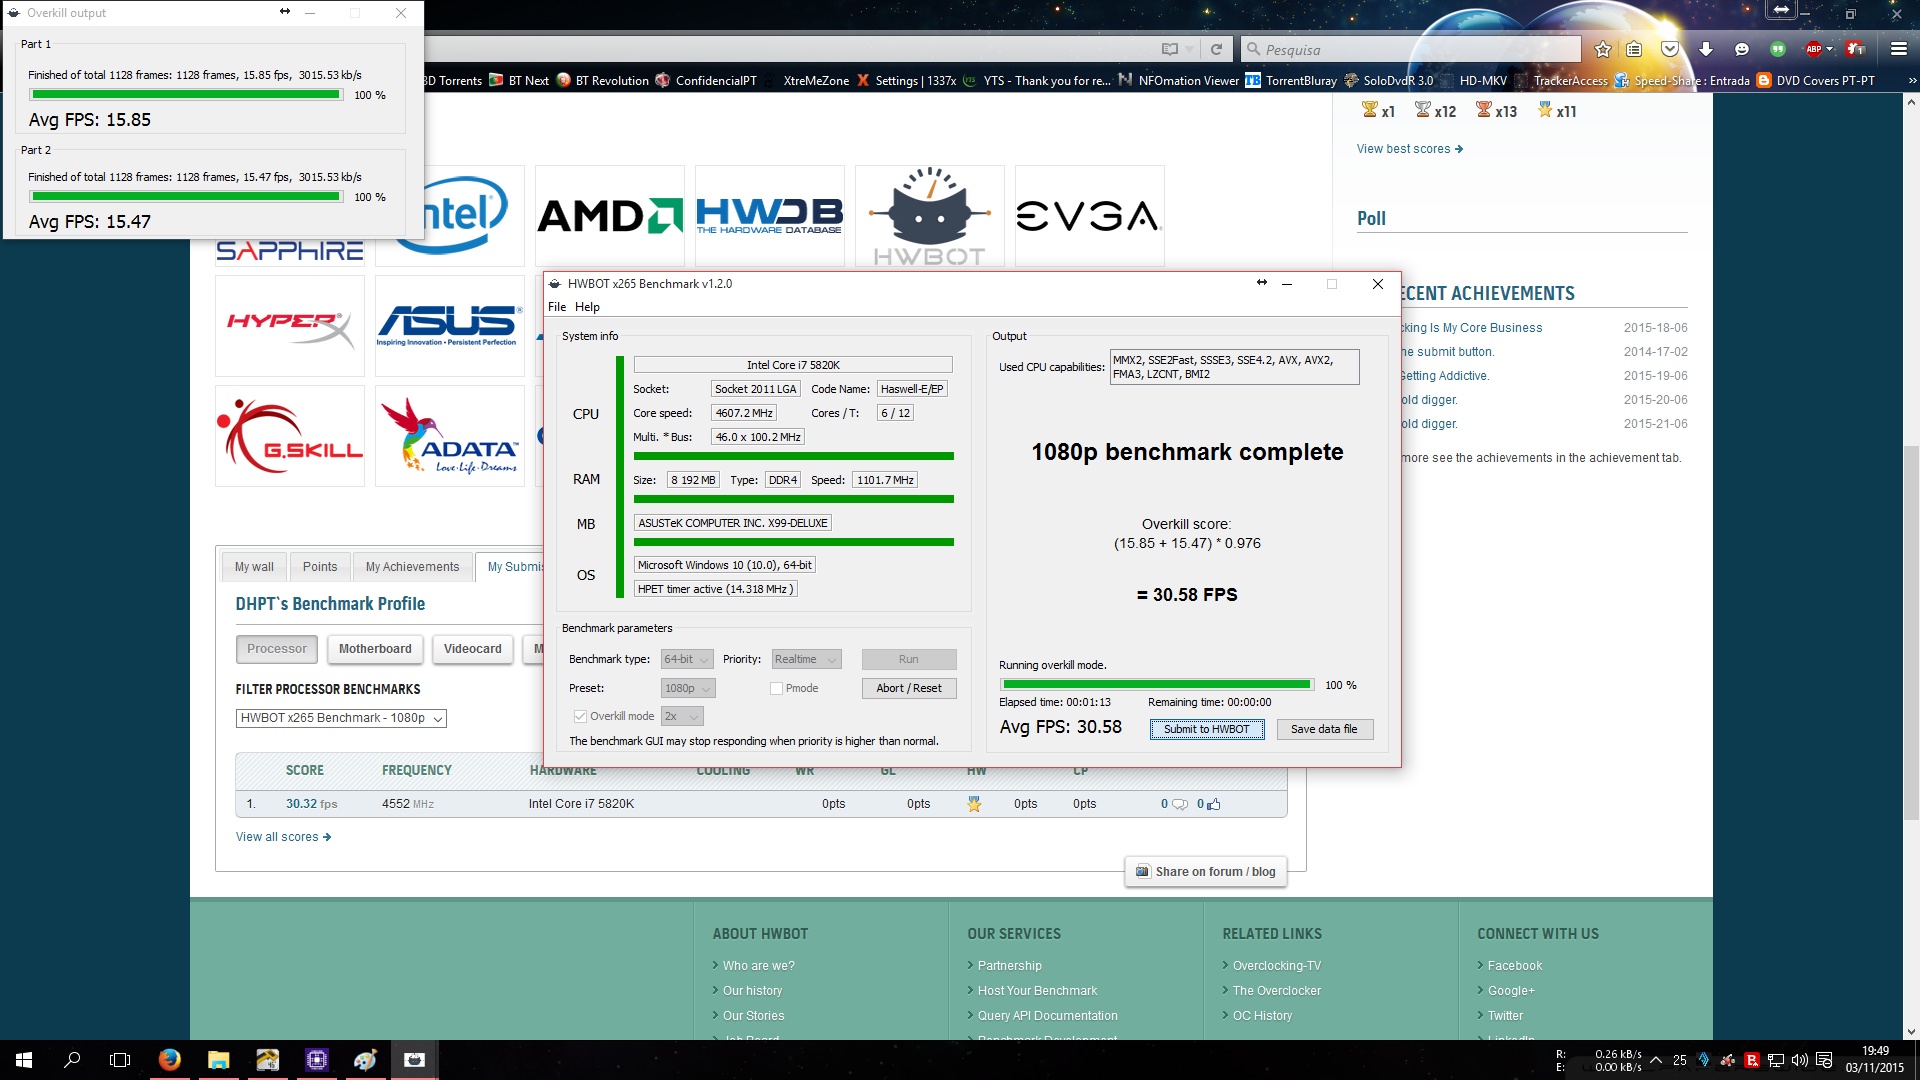This screenshot has height=1080, width=1920.
Task: Expand hidden system tray icons
Action: click(x=1656, y=1060)
